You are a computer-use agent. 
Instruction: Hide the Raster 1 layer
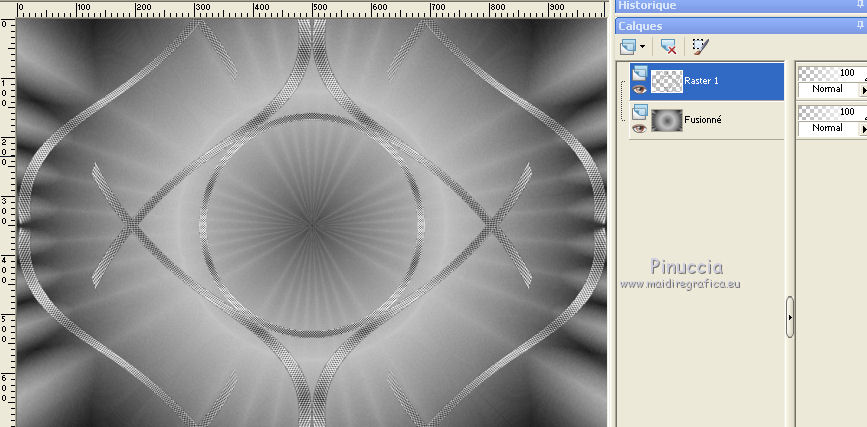click(640, 89)
